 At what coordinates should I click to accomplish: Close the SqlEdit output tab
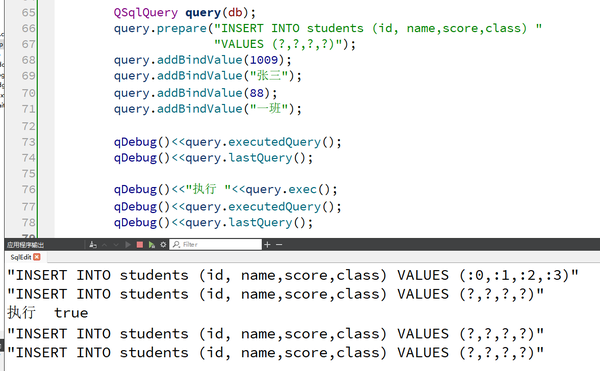[x=37, y=257]
